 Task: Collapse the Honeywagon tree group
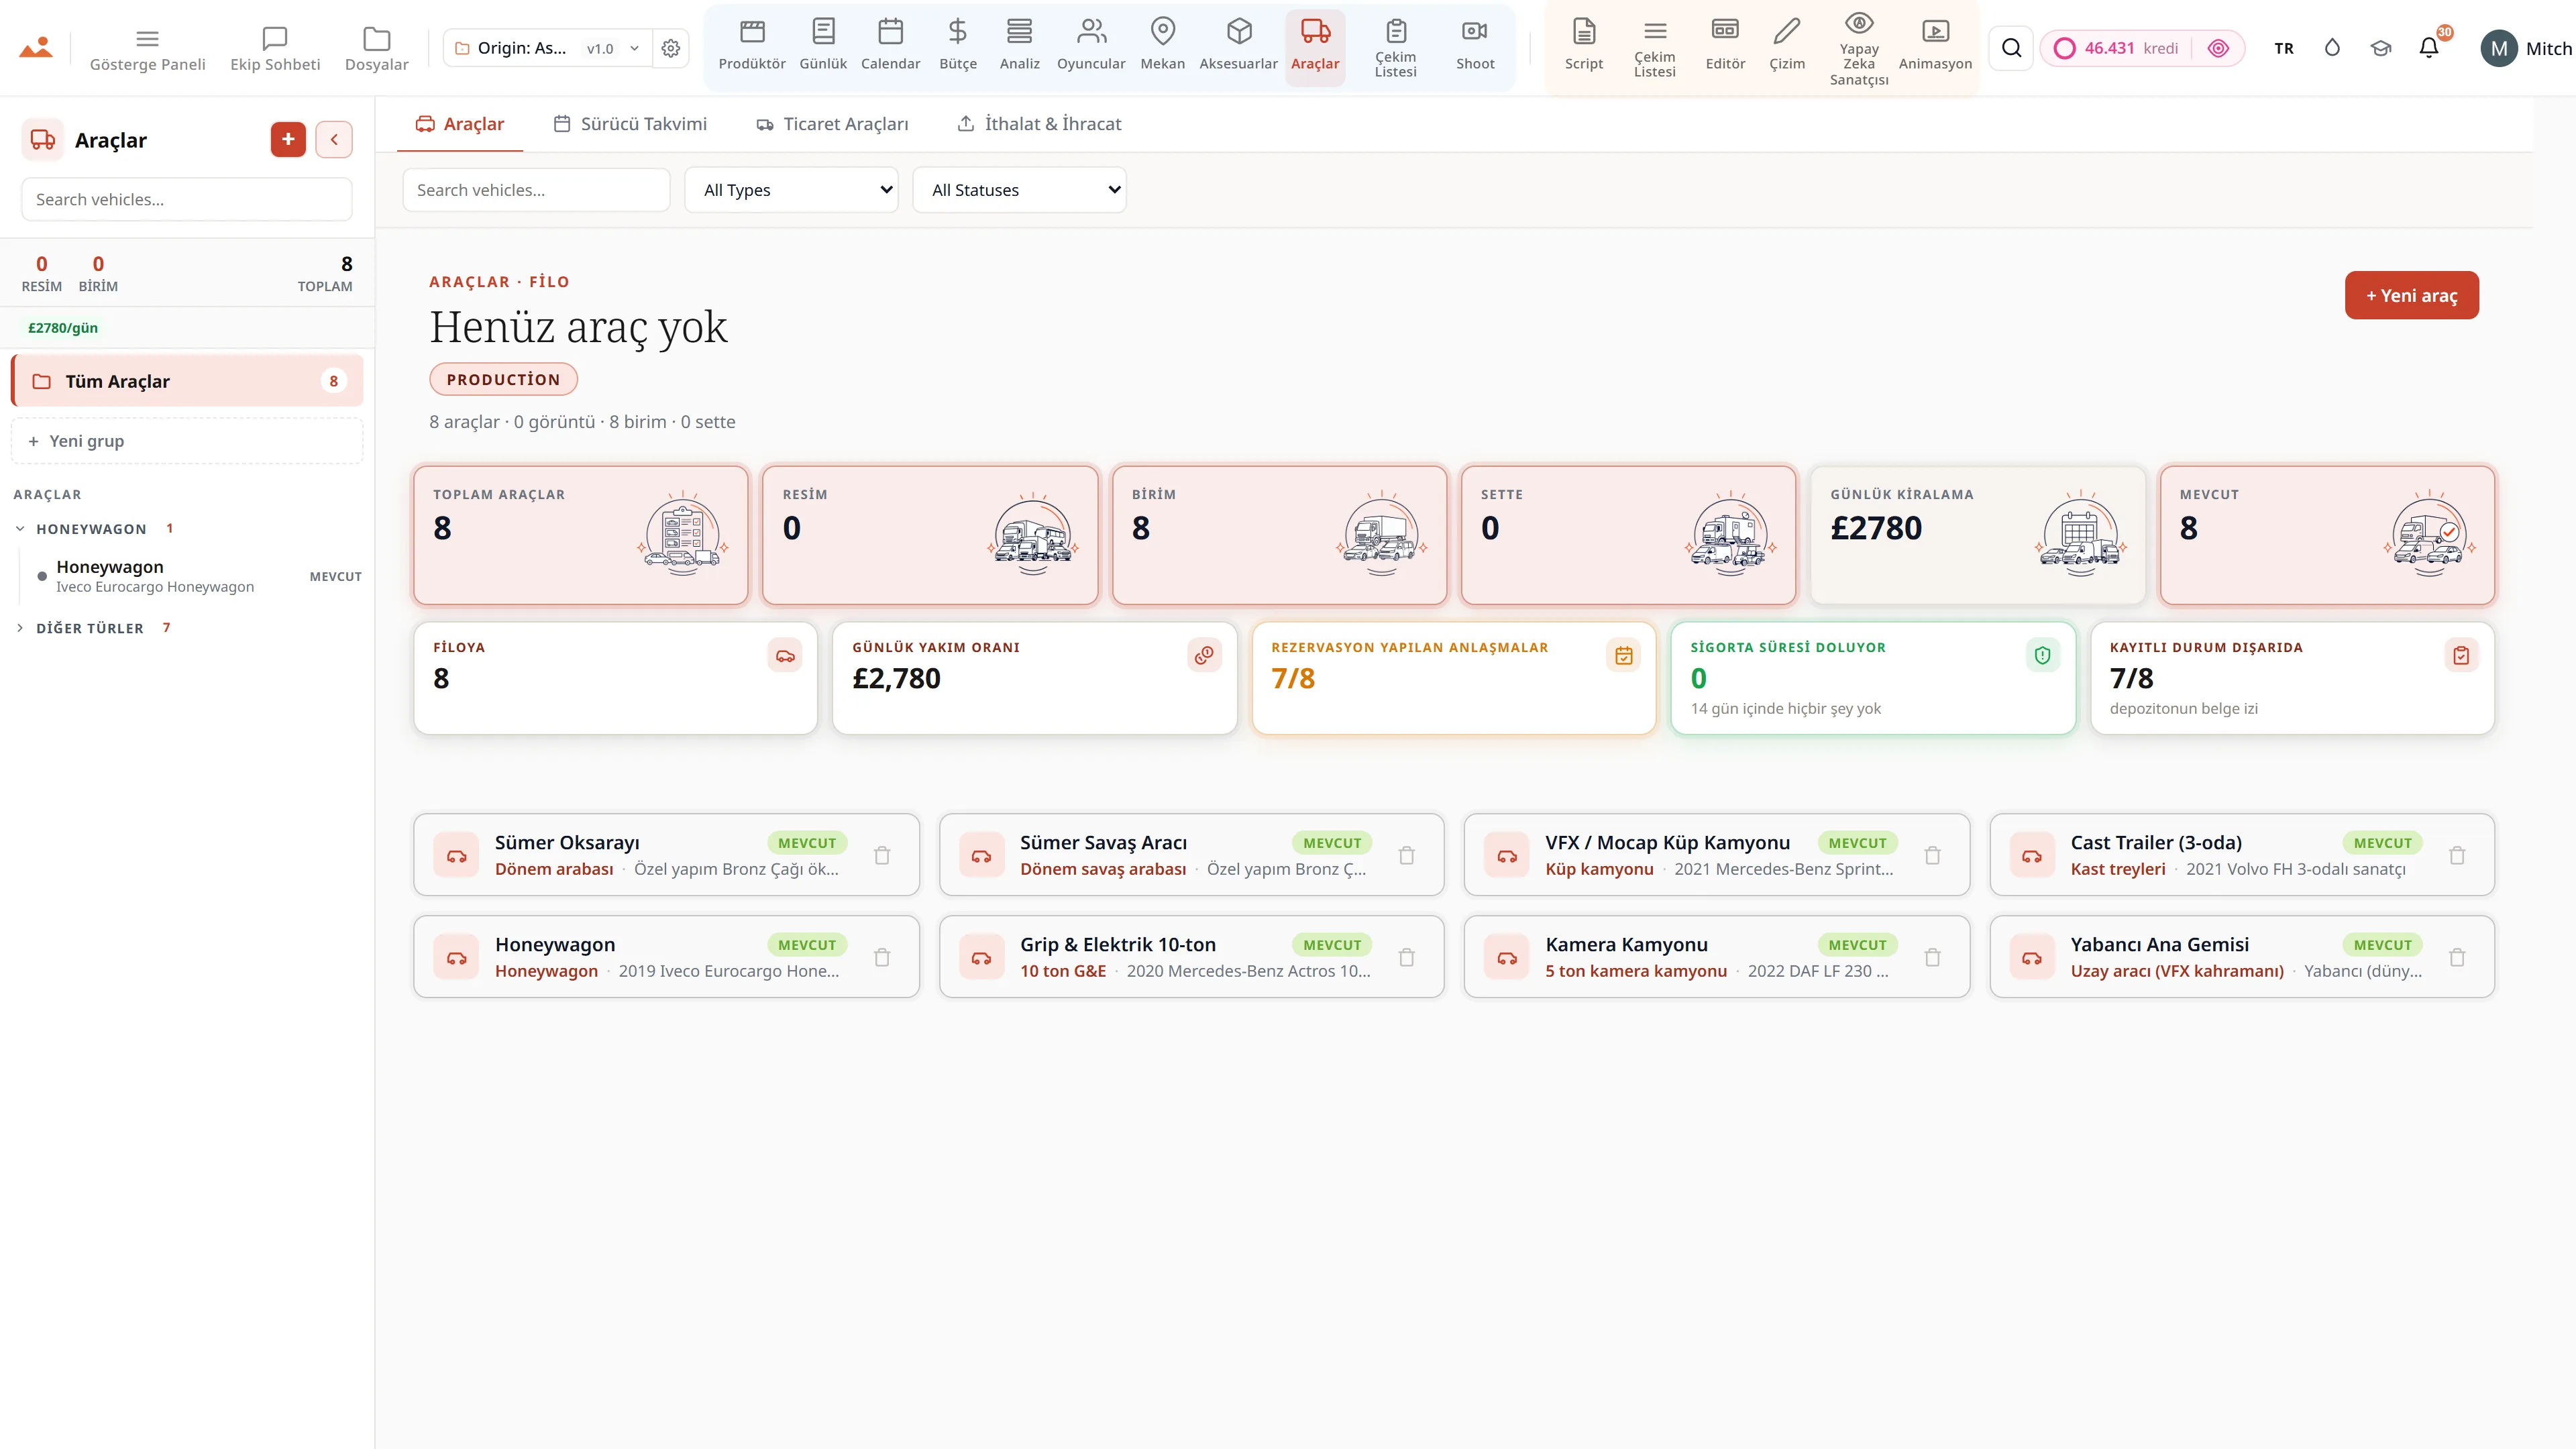90,529
